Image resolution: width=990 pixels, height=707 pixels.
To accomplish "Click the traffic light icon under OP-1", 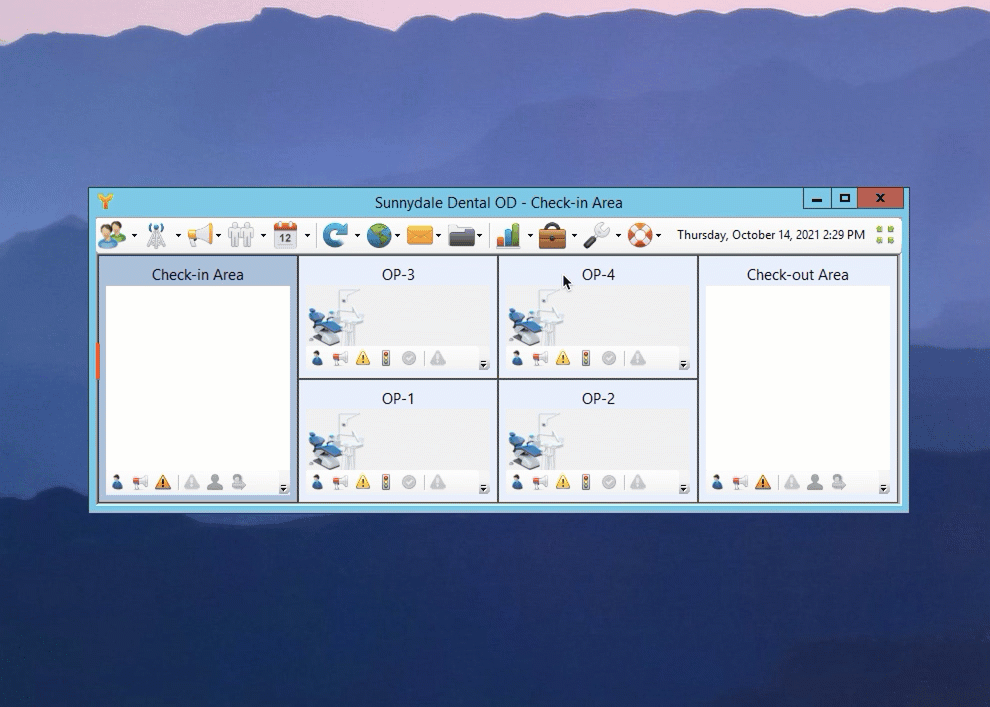I will coord(386,482).
